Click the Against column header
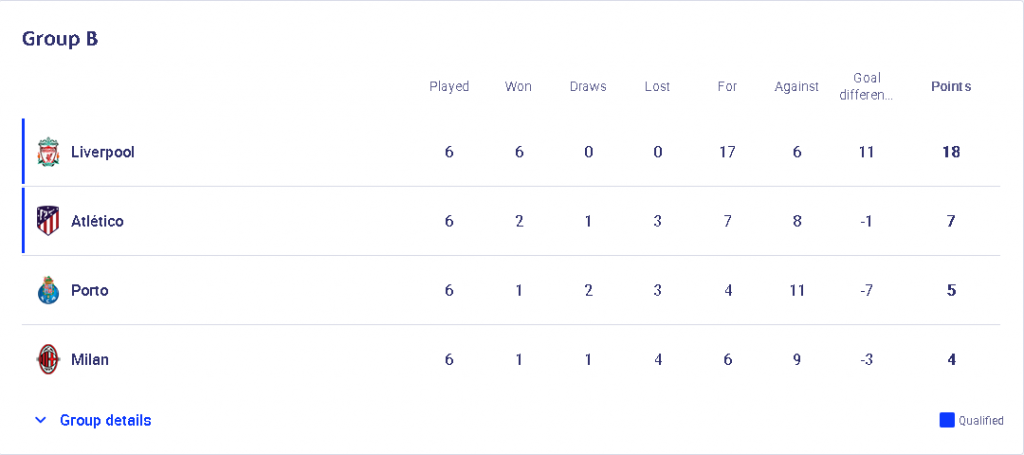Screen dimensions: 1024x455 797,86
